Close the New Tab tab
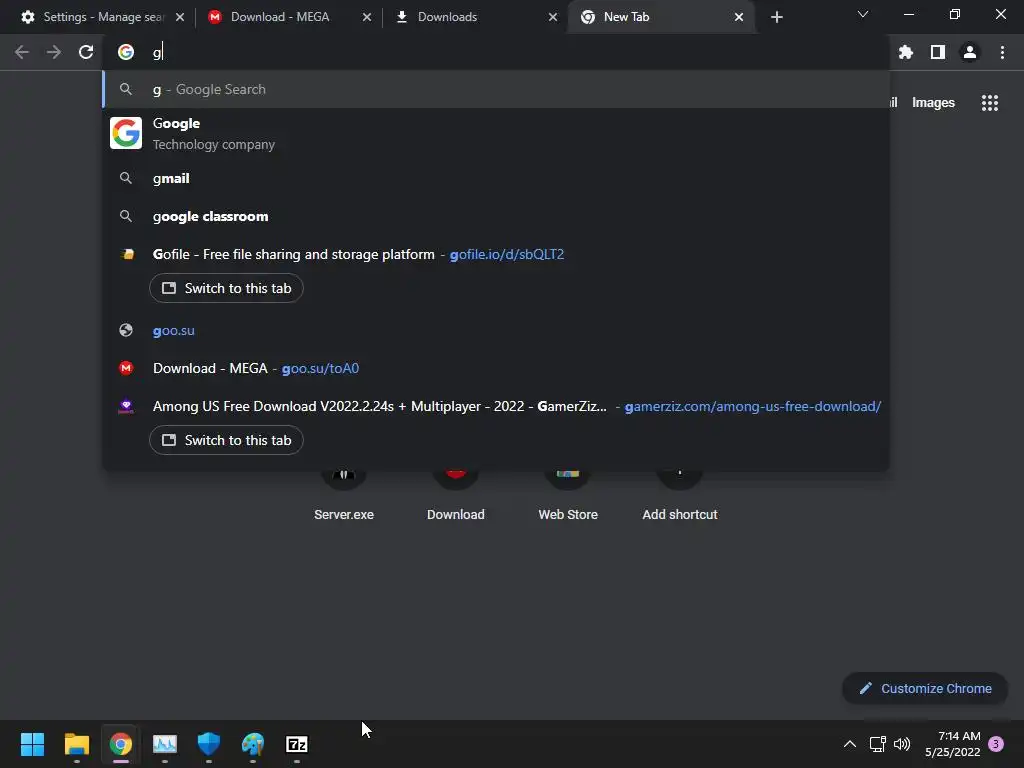The height and width of the screenshot is (768, 1024). (x=739, y=17)
